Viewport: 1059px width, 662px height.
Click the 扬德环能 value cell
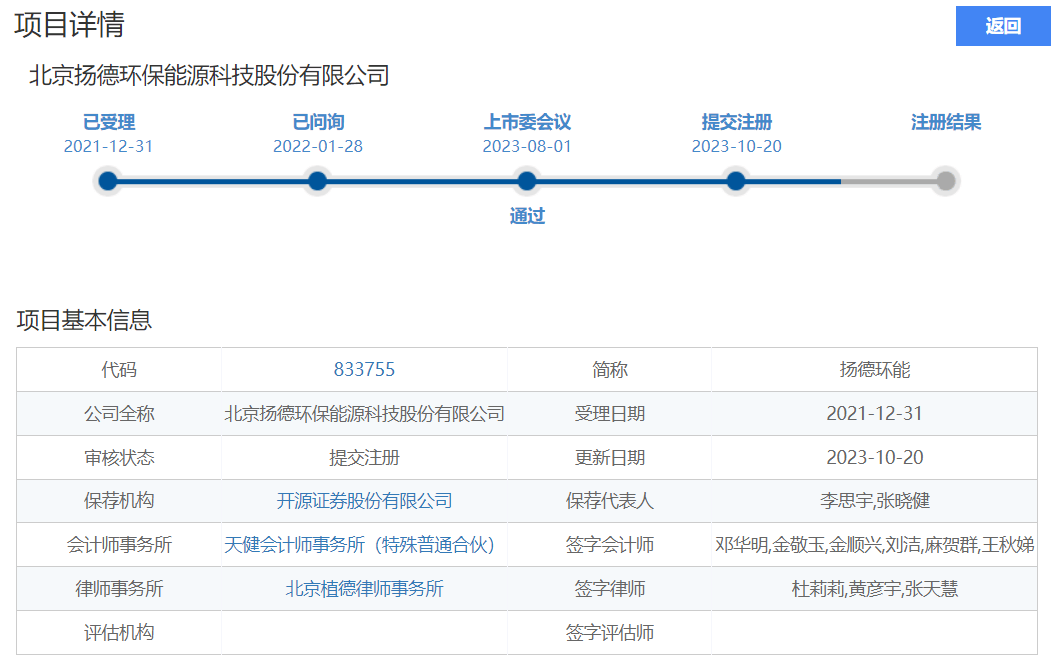tap(875, 370)
